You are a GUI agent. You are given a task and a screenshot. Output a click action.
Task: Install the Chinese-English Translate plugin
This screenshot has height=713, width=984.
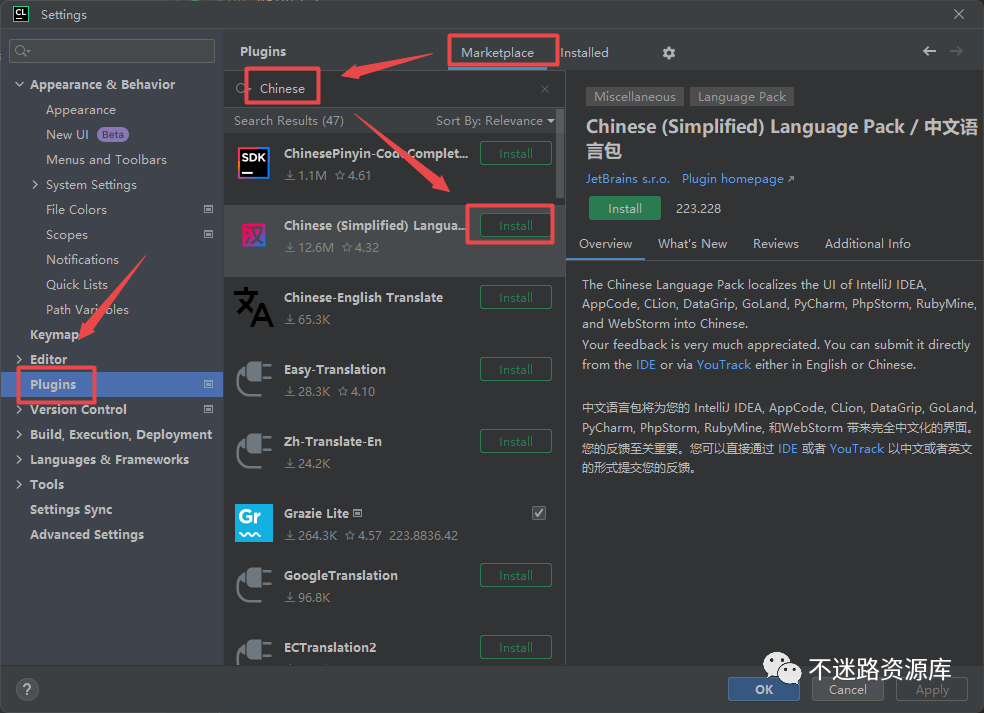tap(516, 298)
